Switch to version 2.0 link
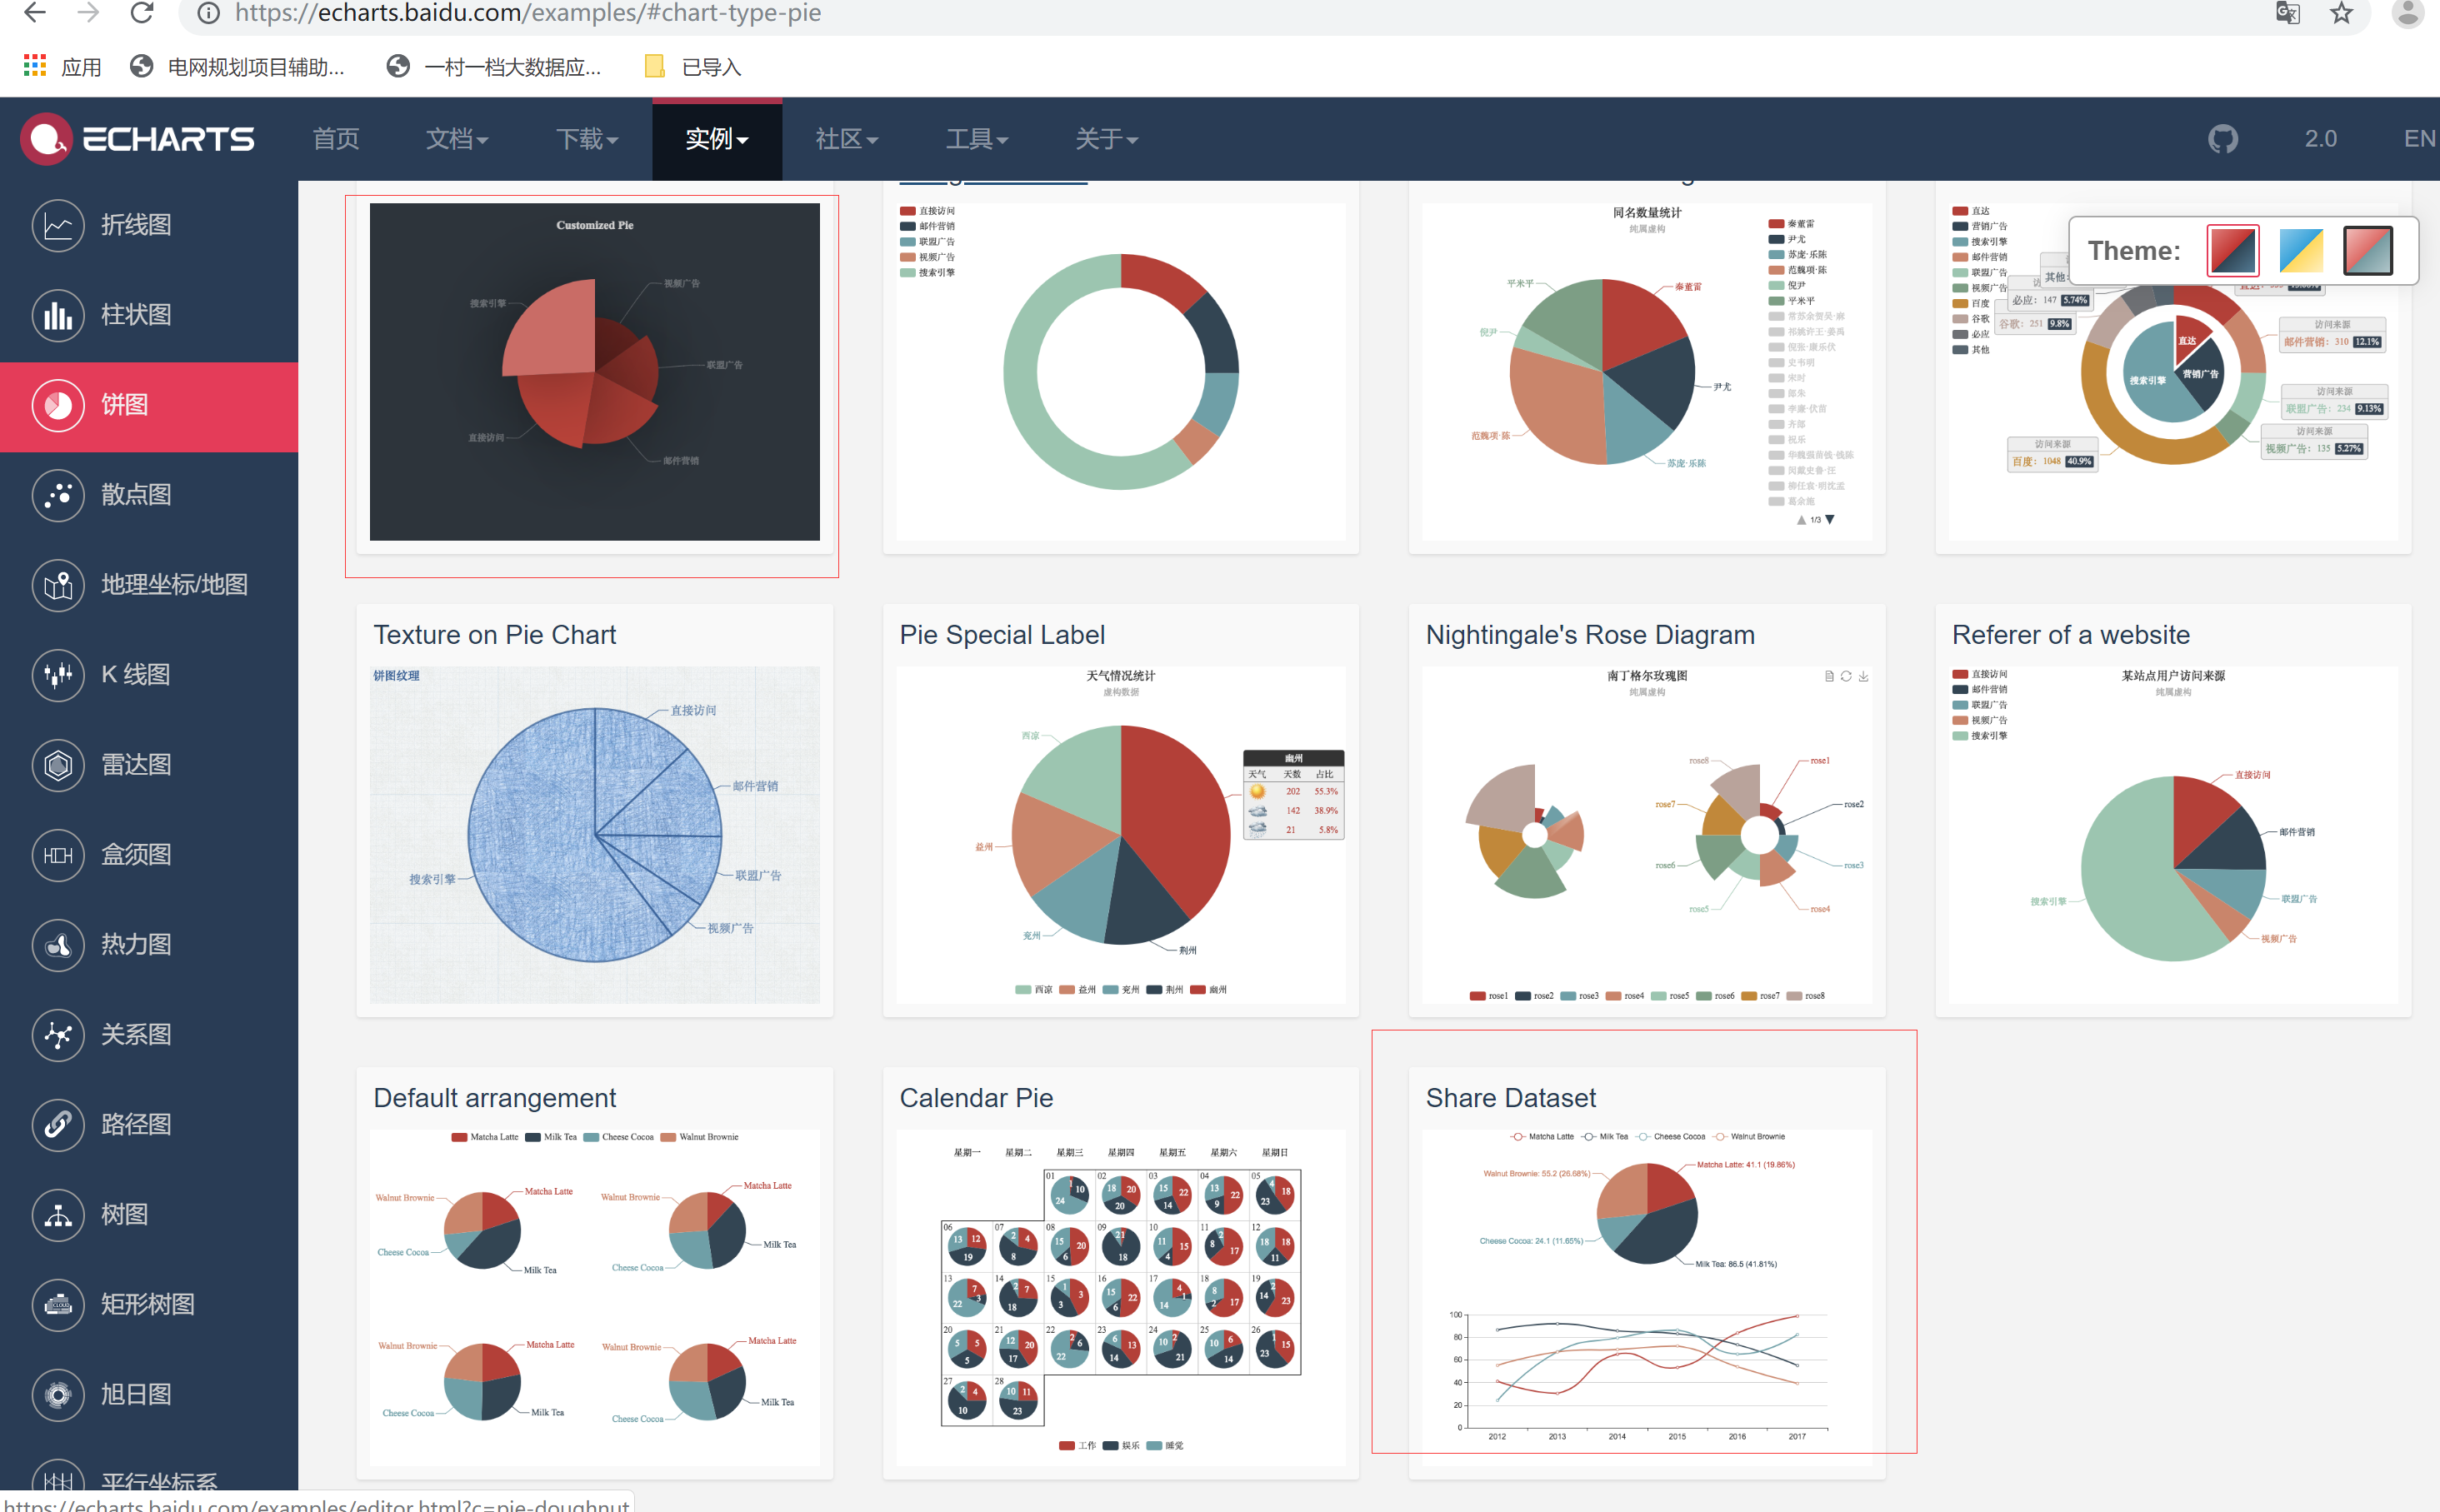The width and height of the screenshot is (2440, 1512). [2321, 139]
